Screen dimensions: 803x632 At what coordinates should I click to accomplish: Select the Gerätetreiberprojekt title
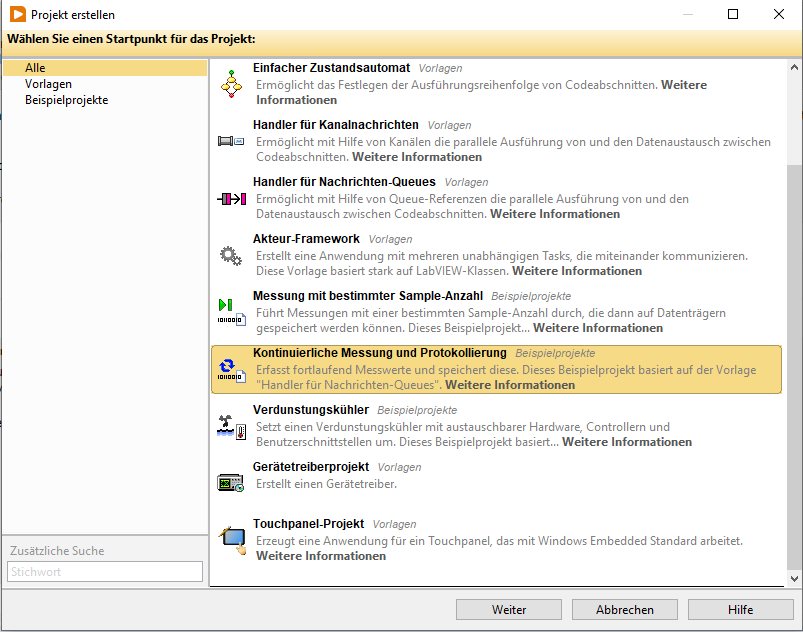coord(311,467)
